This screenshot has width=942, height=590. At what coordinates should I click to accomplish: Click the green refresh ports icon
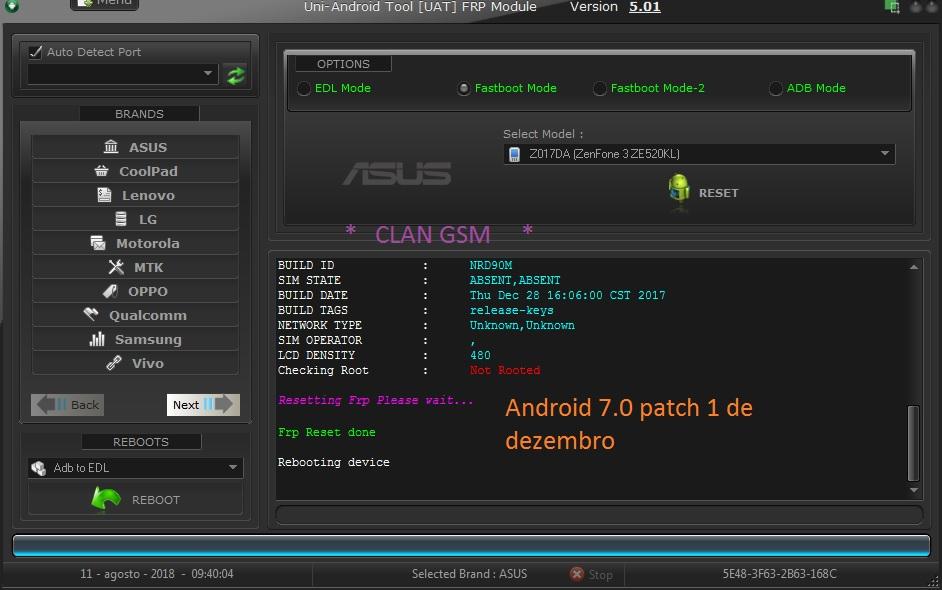tap(236, 75)
